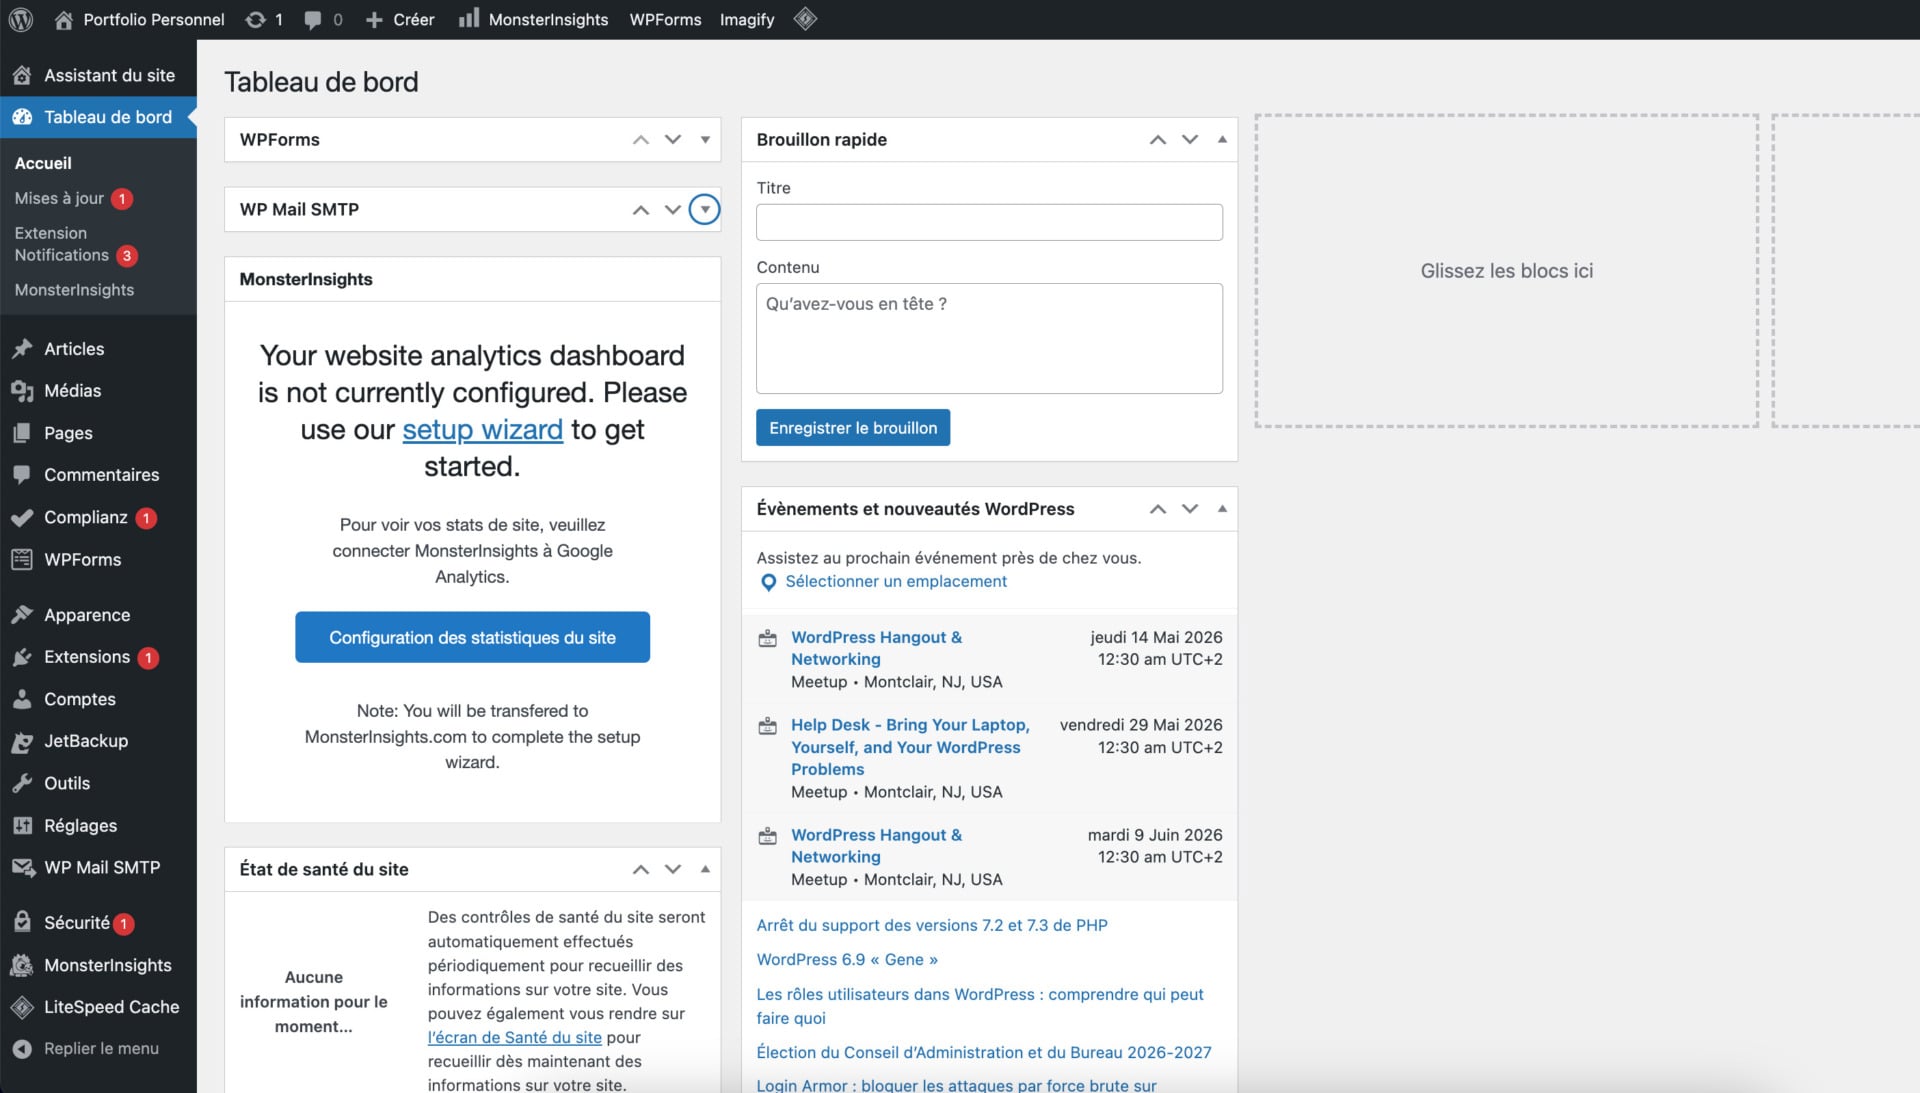Open Portfolio Personnel site name
This screenshot has height=1093, width=1920.
[x=154, y=19]
